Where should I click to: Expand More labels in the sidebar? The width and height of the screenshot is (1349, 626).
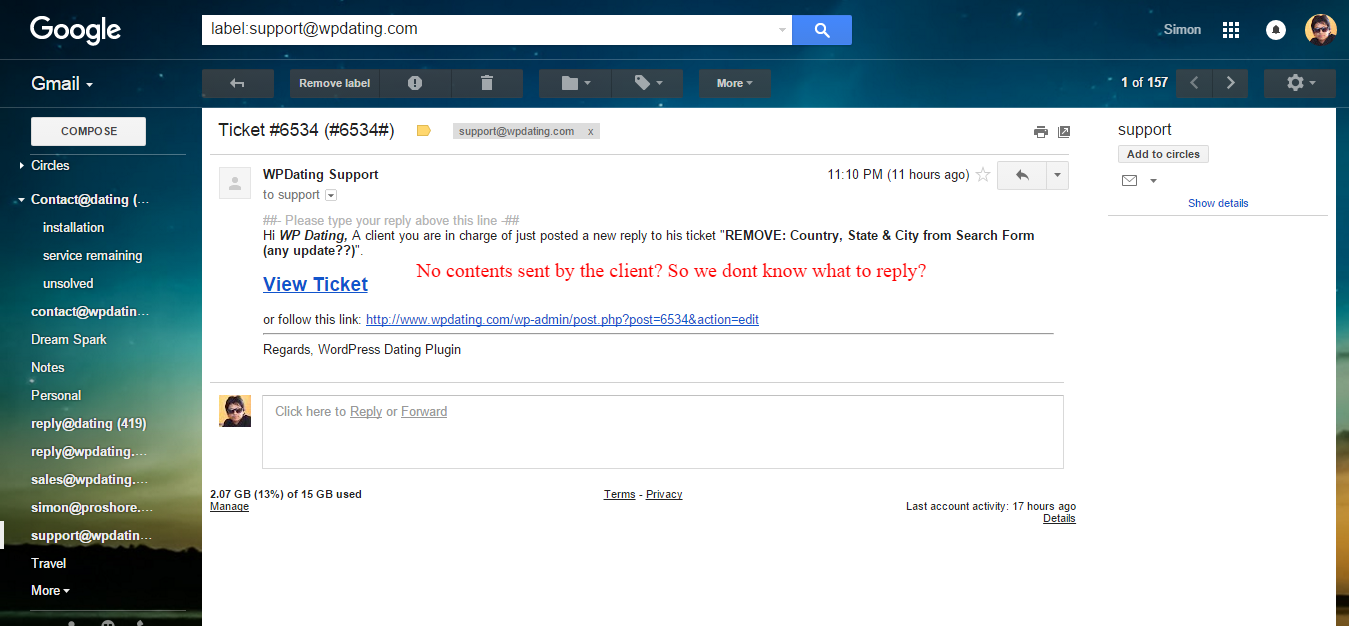click(x=50, y=591)
